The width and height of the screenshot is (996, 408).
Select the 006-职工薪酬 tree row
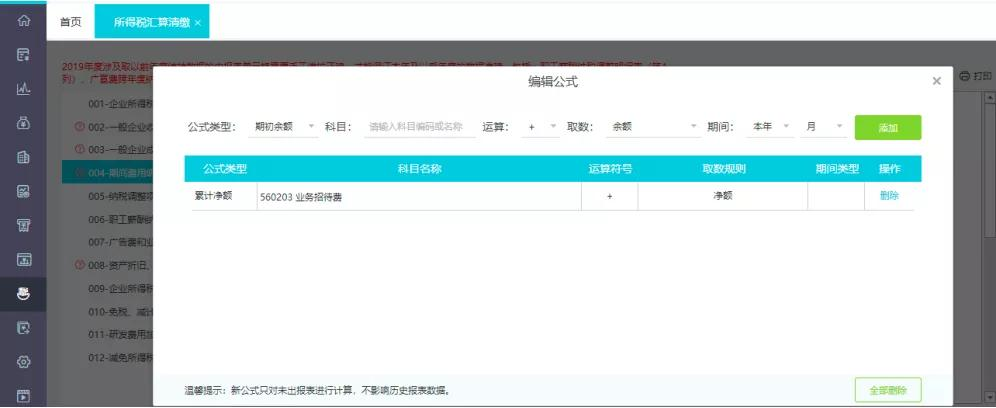click(x=108, y=219)
